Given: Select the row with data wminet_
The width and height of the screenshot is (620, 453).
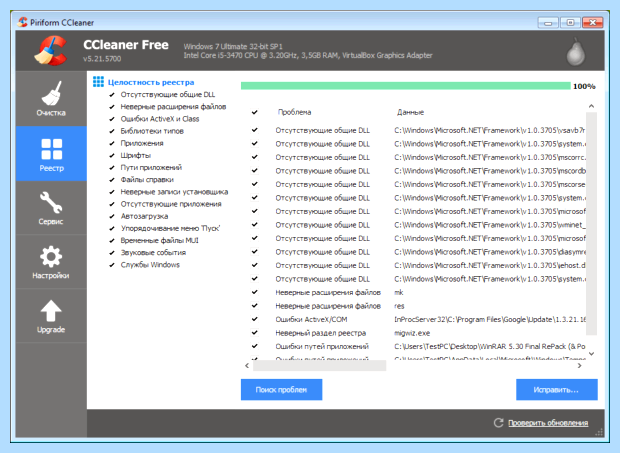Looking at the screenshot, I should 418,225.
